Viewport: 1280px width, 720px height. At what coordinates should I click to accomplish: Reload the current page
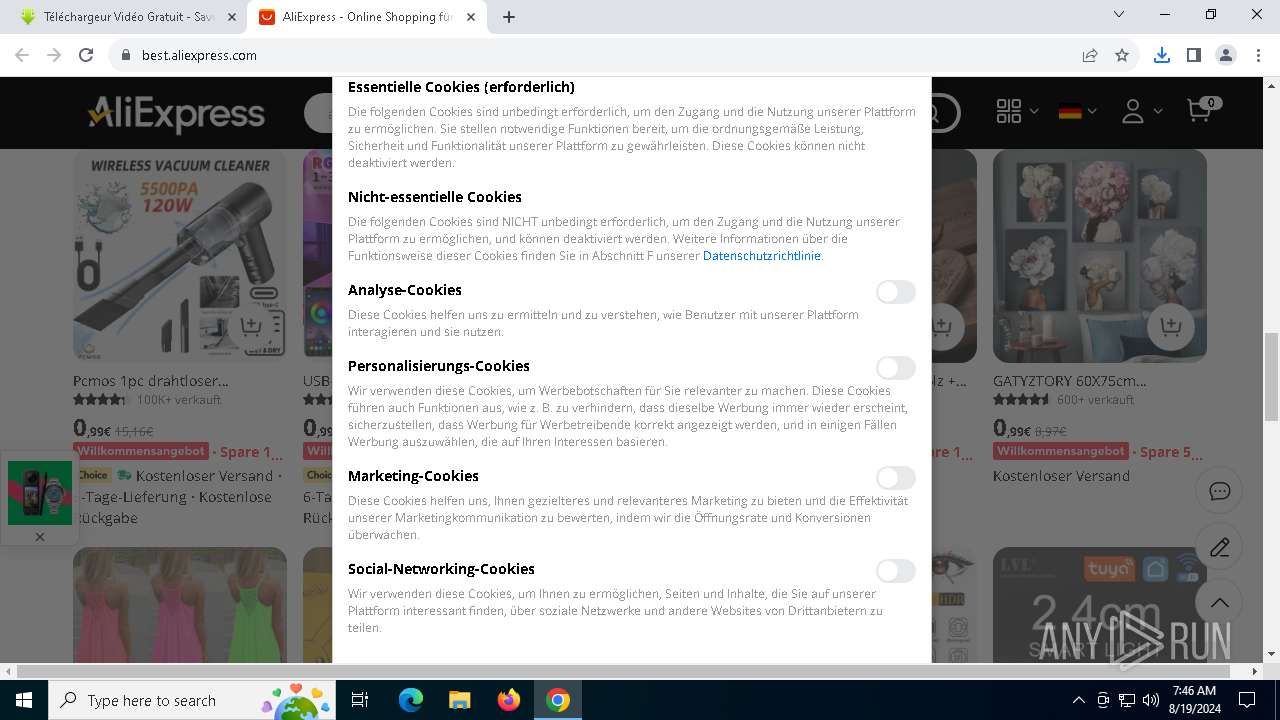click(86, 55)
